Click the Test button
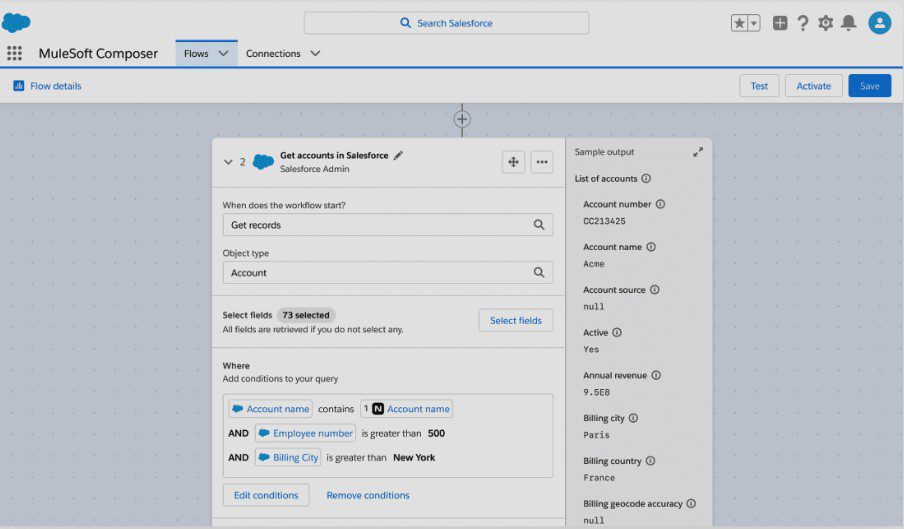 759,86
